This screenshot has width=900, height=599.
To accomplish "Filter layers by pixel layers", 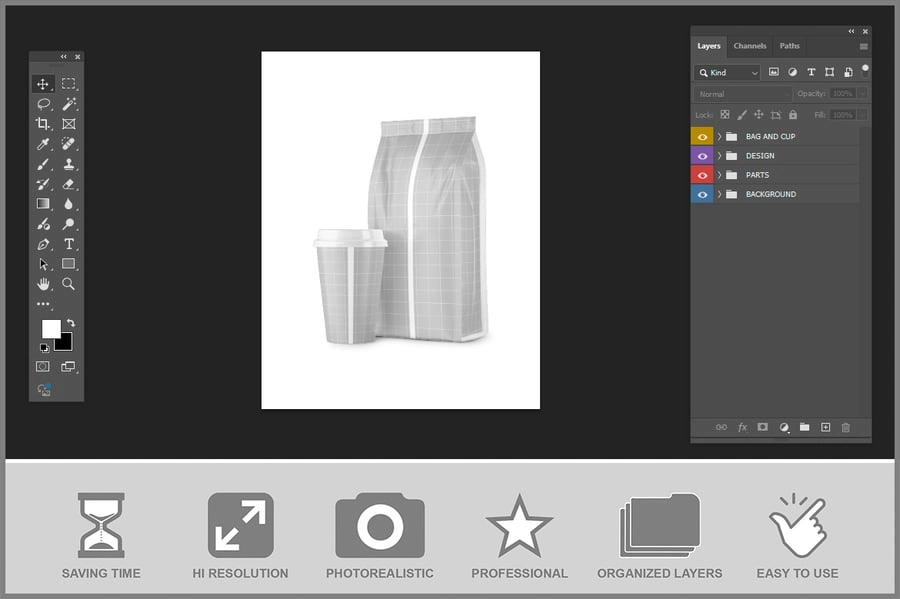I will 774,72.
